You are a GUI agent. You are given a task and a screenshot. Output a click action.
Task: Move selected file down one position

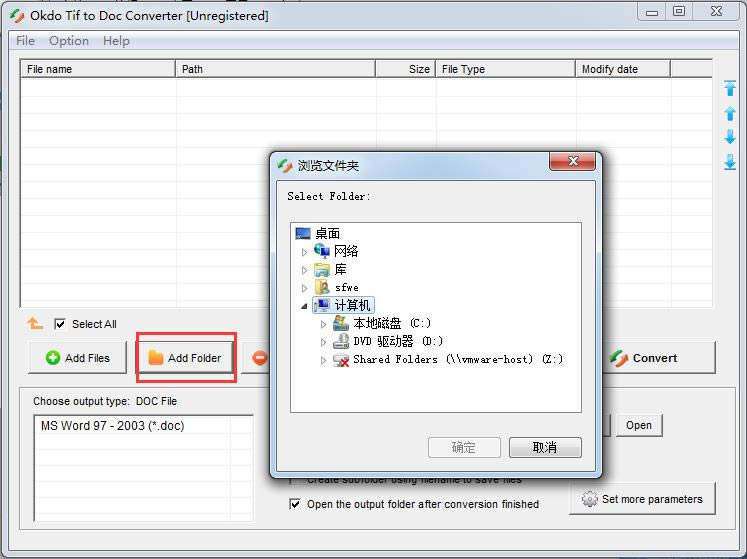[730, 137]
